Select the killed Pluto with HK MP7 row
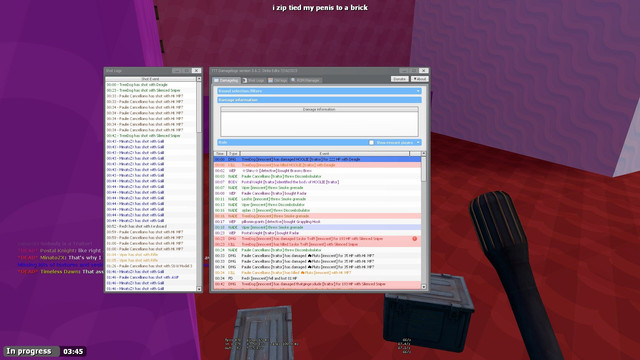 318,273
